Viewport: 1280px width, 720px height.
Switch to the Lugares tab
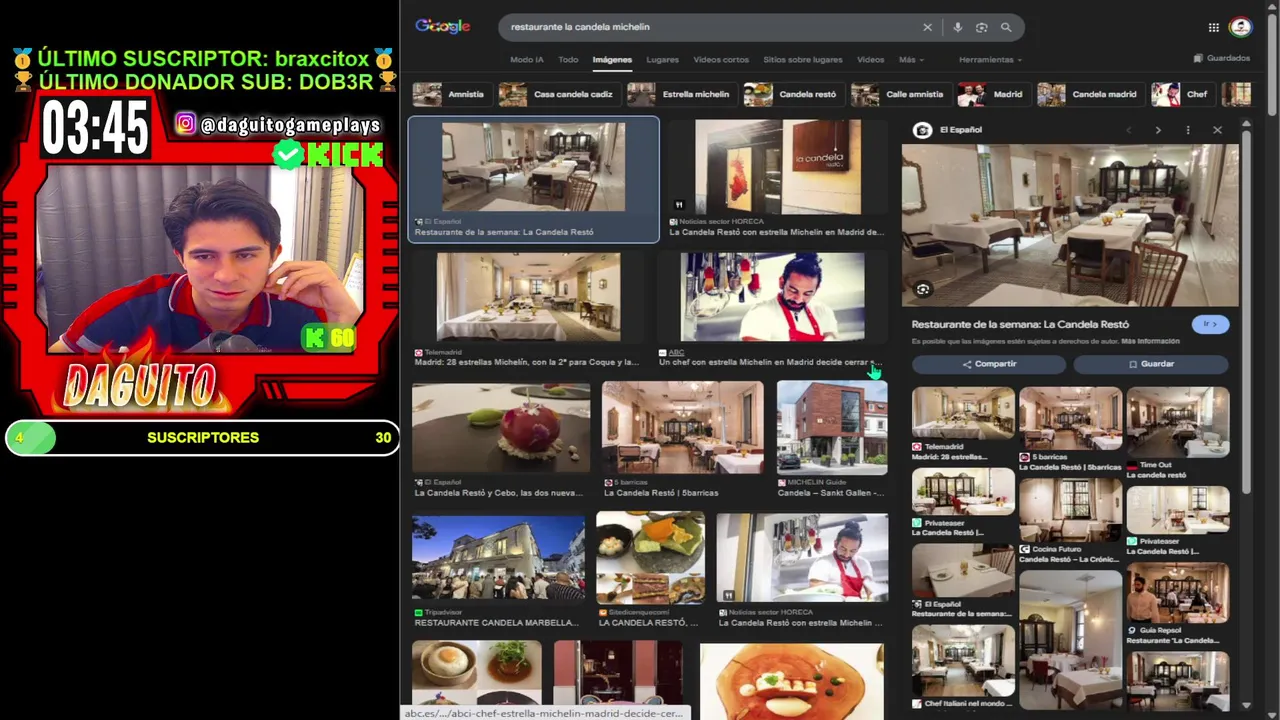click(x=662, y=60)
